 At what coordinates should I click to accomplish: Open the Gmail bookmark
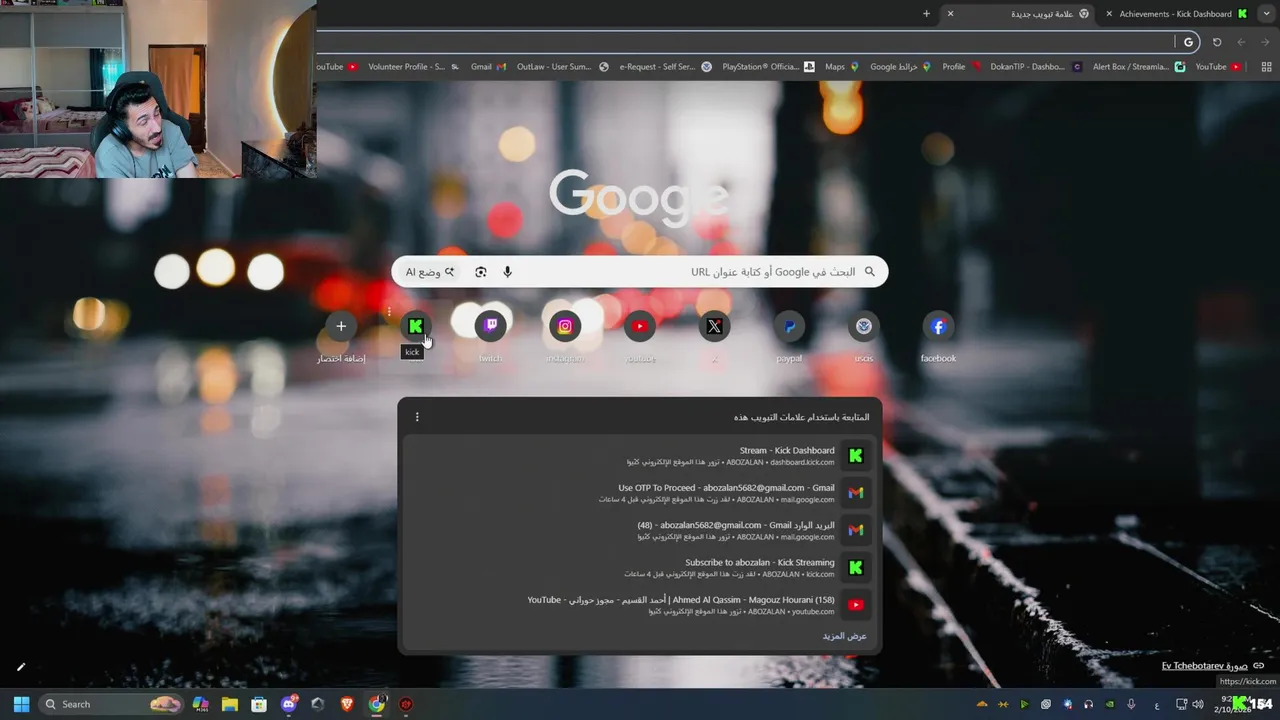(488, 67)
